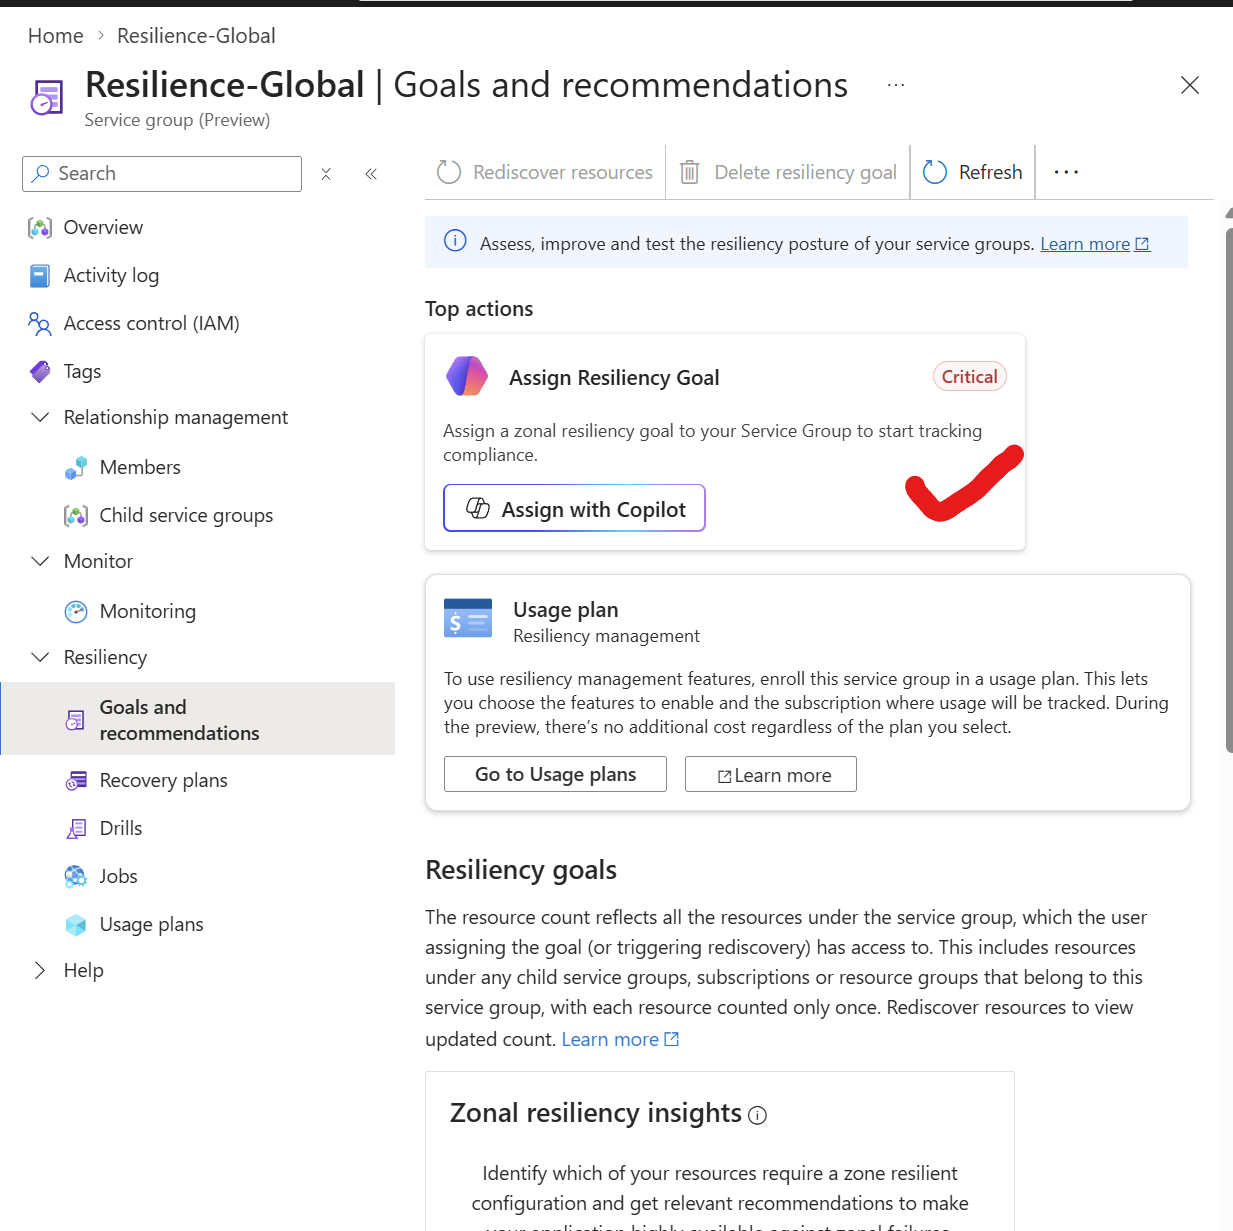Click the Overview sidebar icon

pyautogui.click(x=40, y=228)
